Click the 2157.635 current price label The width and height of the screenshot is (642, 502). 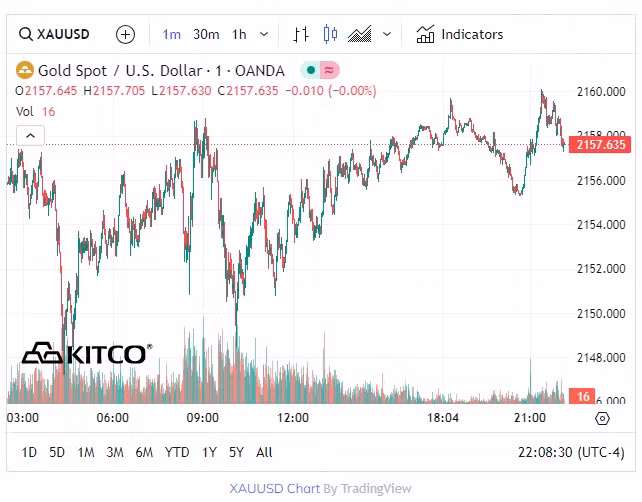[x=602, y=145]
